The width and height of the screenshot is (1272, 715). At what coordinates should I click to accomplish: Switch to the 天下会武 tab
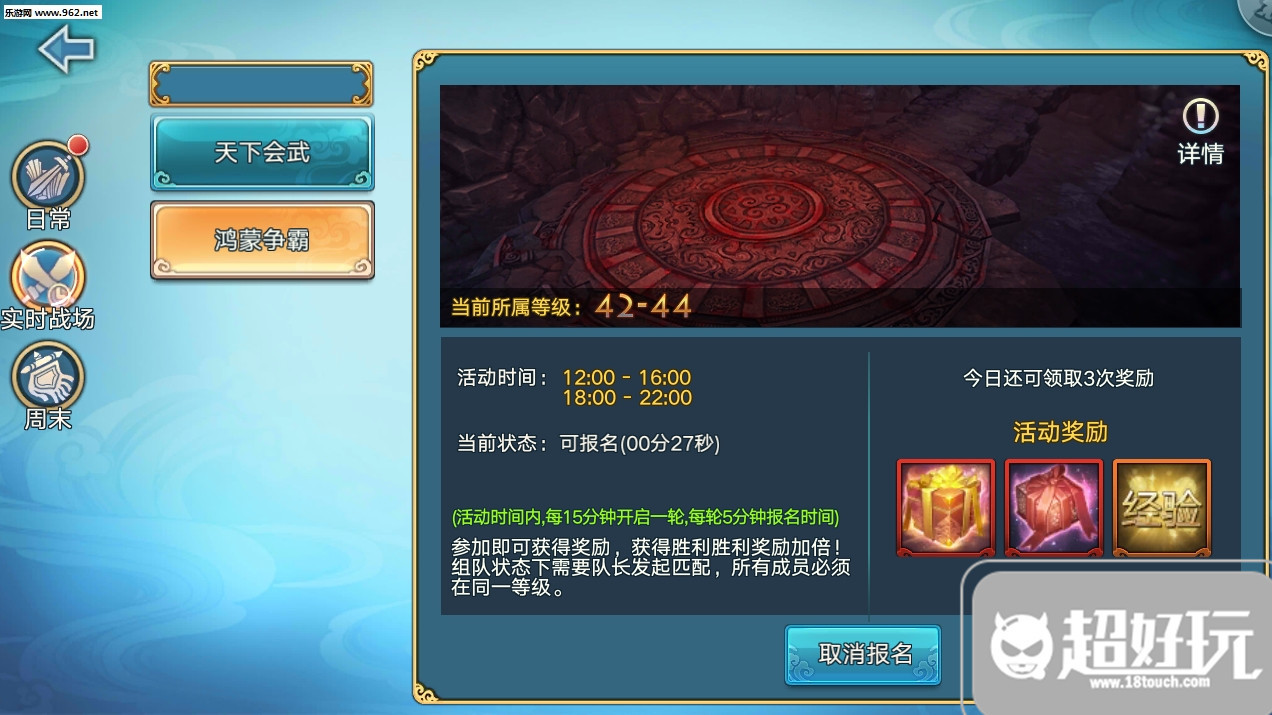[262, 152]
